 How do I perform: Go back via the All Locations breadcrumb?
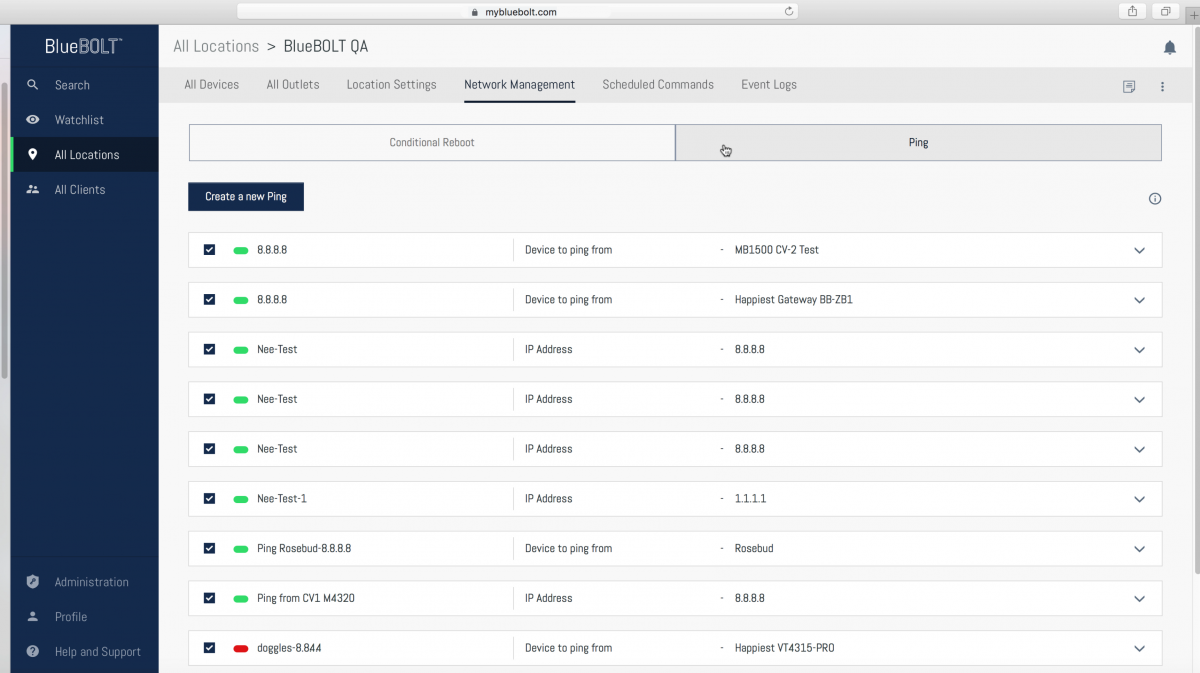(216, 46)
